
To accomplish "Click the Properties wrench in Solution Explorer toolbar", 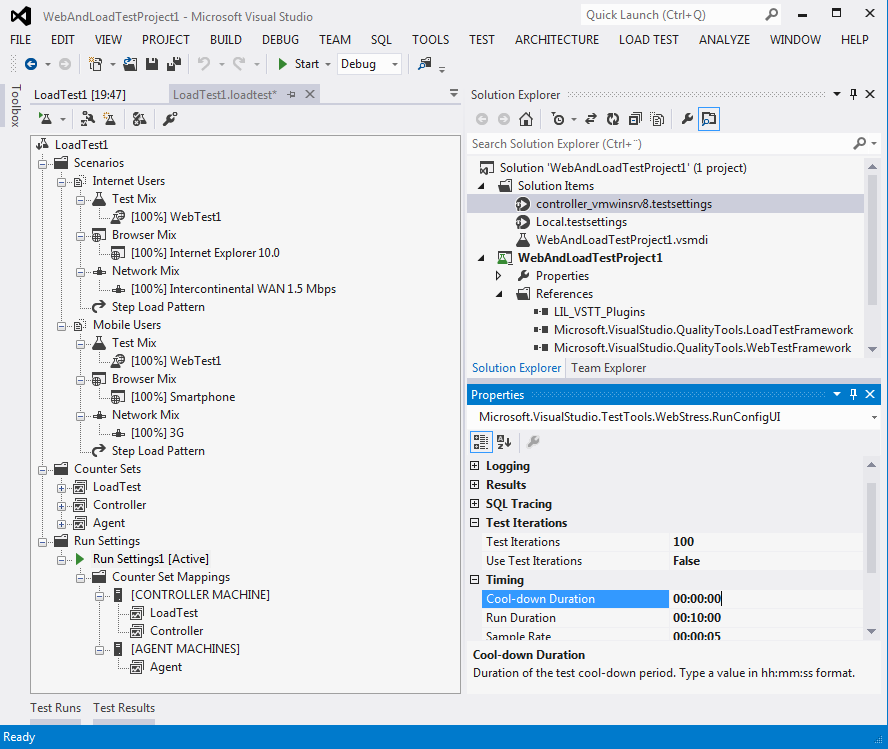I will [687, 119].
